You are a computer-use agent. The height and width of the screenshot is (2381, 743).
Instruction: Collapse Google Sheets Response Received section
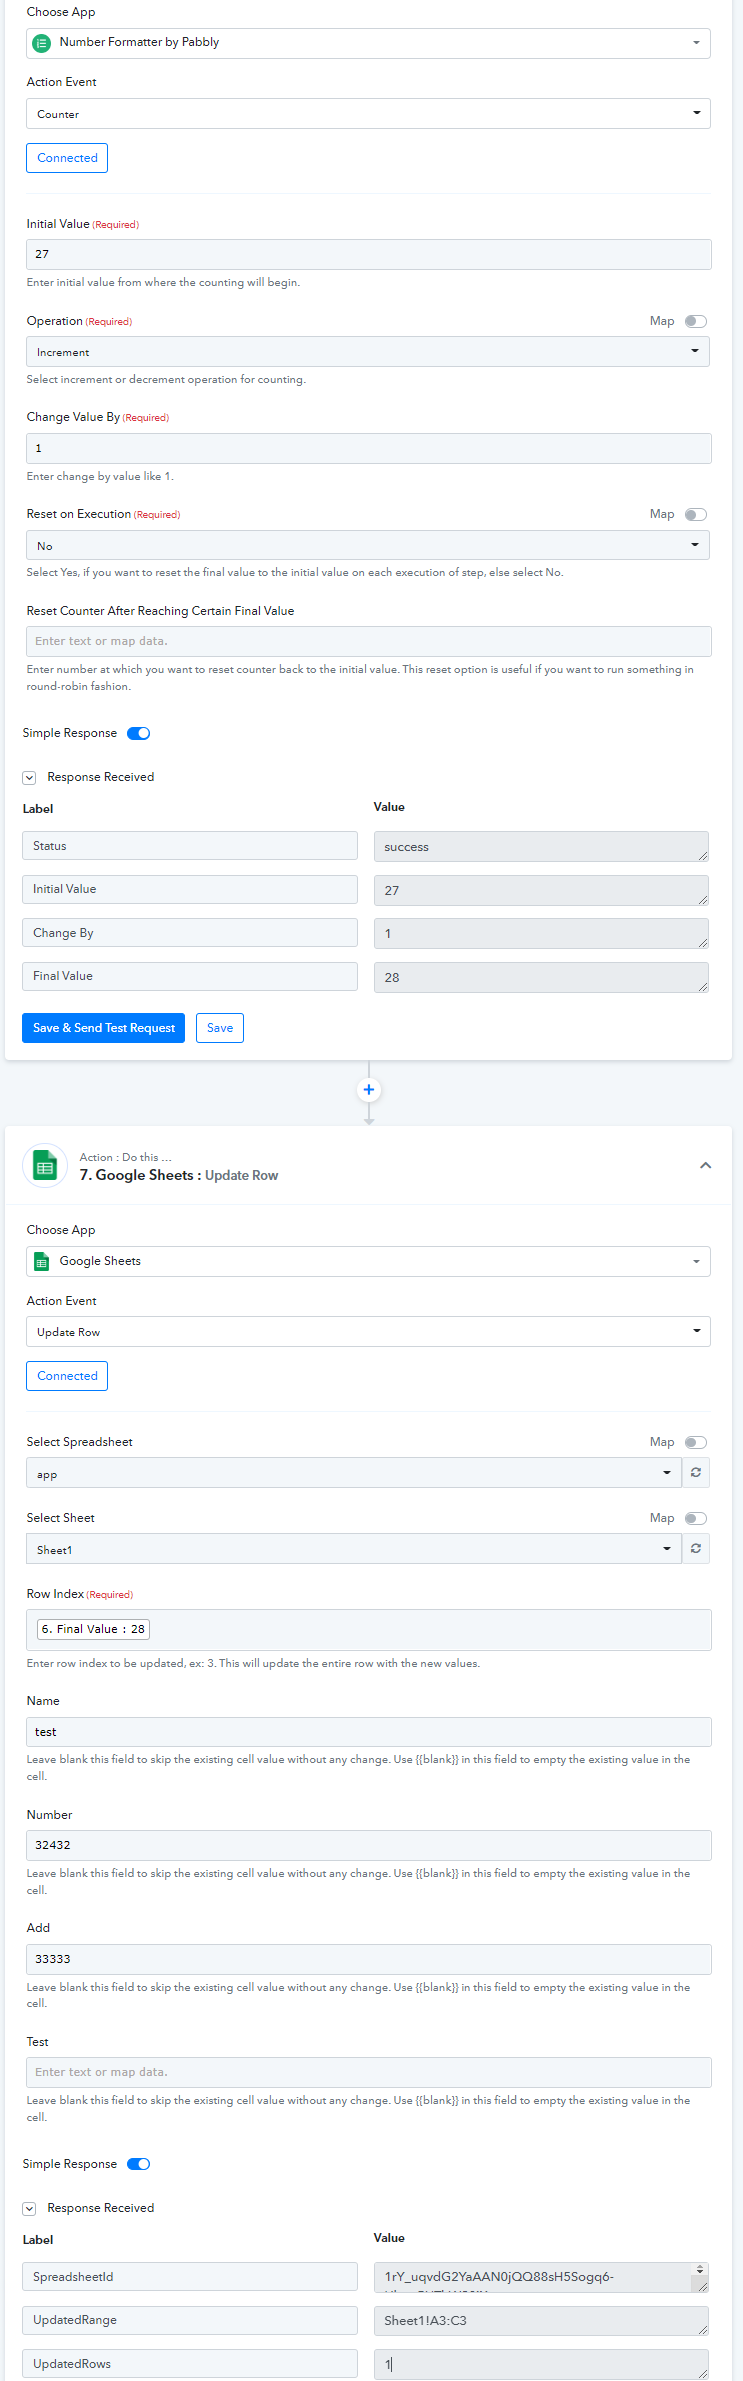[x=29, y=2208]
